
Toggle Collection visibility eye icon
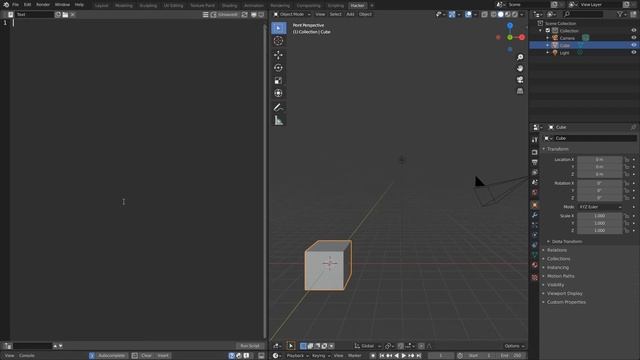click(x=633, y=31)
